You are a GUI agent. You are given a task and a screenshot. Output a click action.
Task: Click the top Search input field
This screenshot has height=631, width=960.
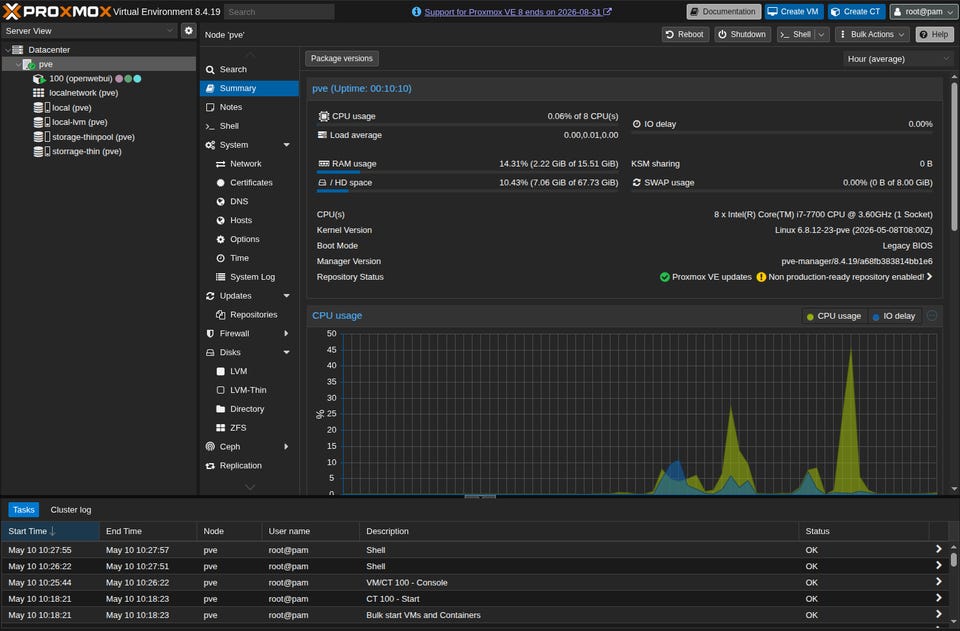pyautogui.click(x=279, y=12)
